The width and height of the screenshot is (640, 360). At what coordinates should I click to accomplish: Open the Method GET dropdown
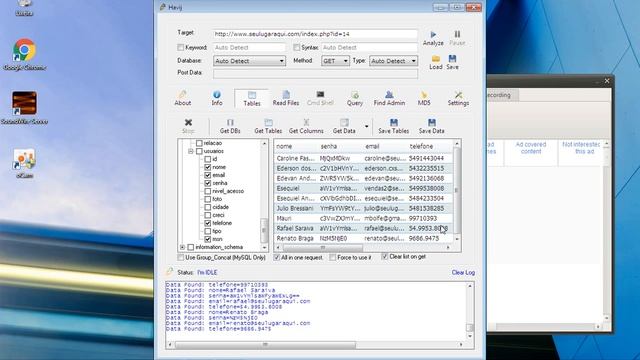pyautogui.click(x=335, y=61)
